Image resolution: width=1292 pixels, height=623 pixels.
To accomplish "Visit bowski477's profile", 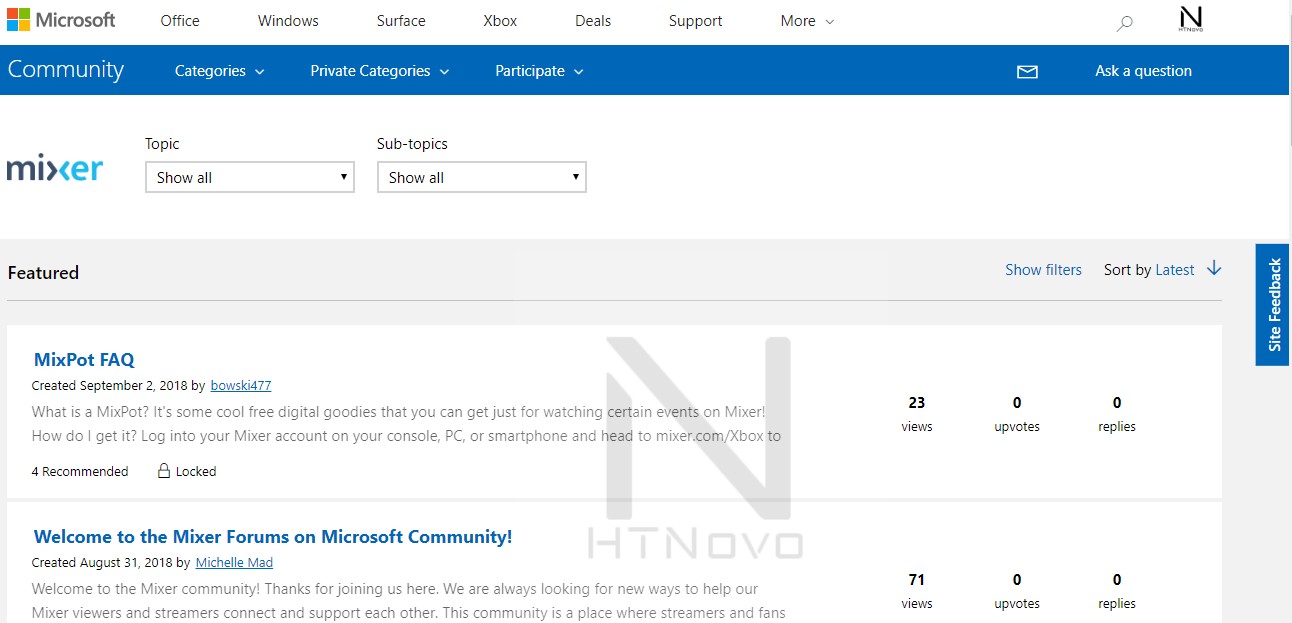I will coord(240,385).
